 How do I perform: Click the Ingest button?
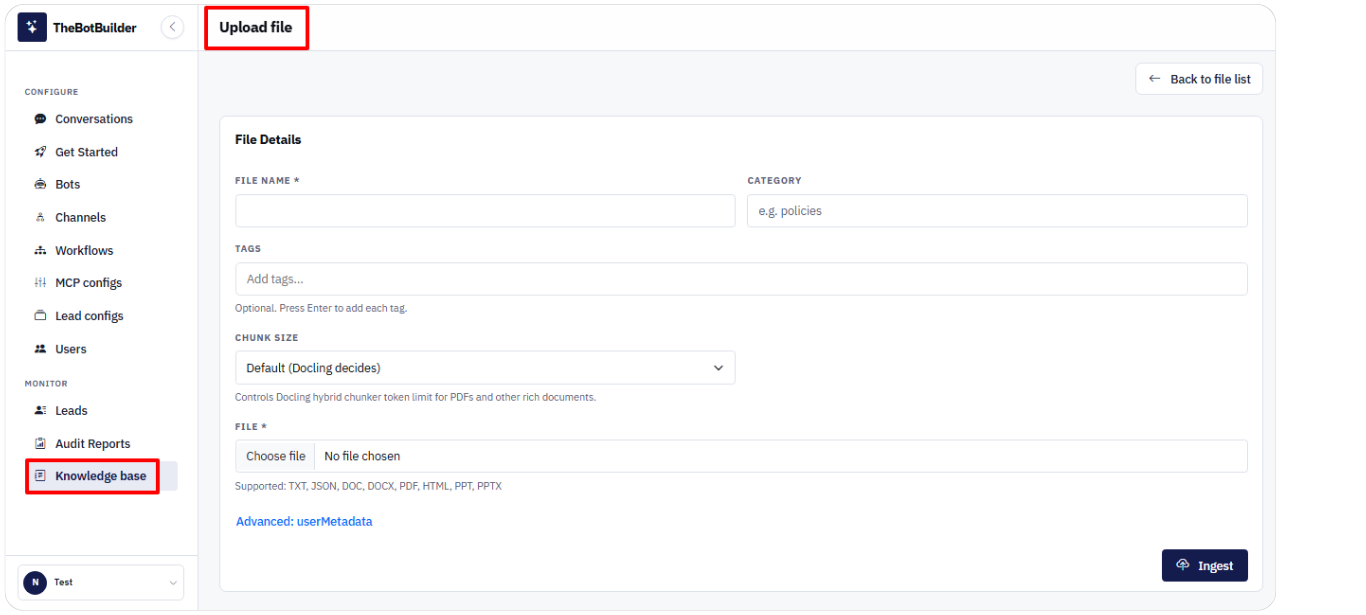coord(1205,565)
